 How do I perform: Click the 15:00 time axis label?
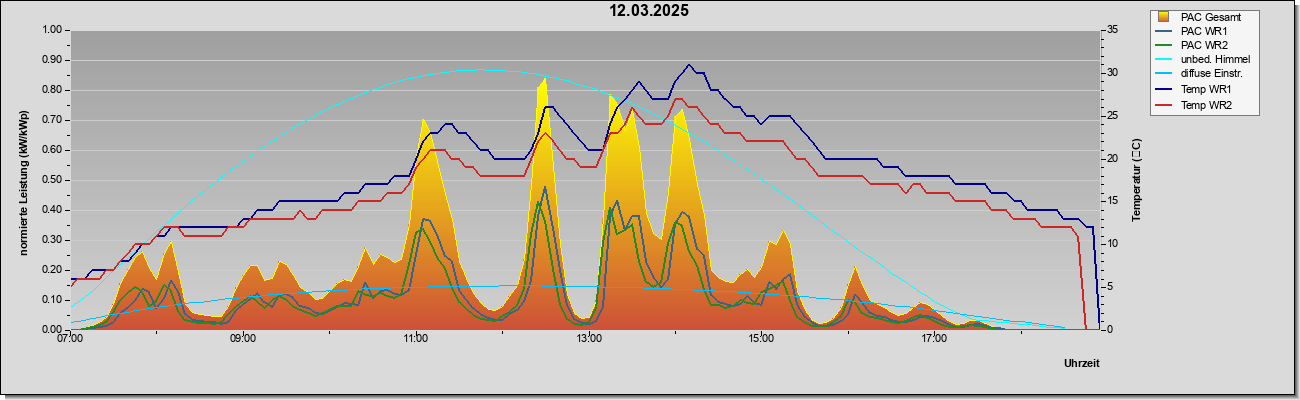click(x=761, y=338)
